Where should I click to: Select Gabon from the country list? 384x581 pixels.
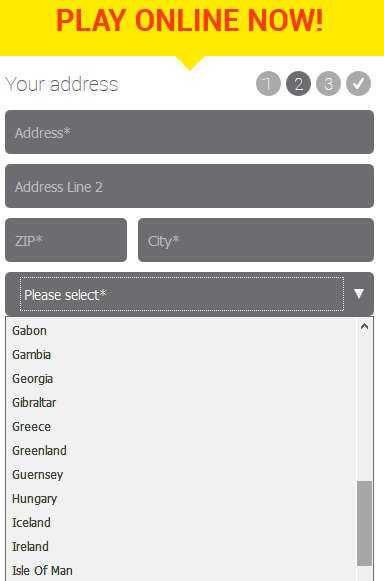click(x=181, y=331)
